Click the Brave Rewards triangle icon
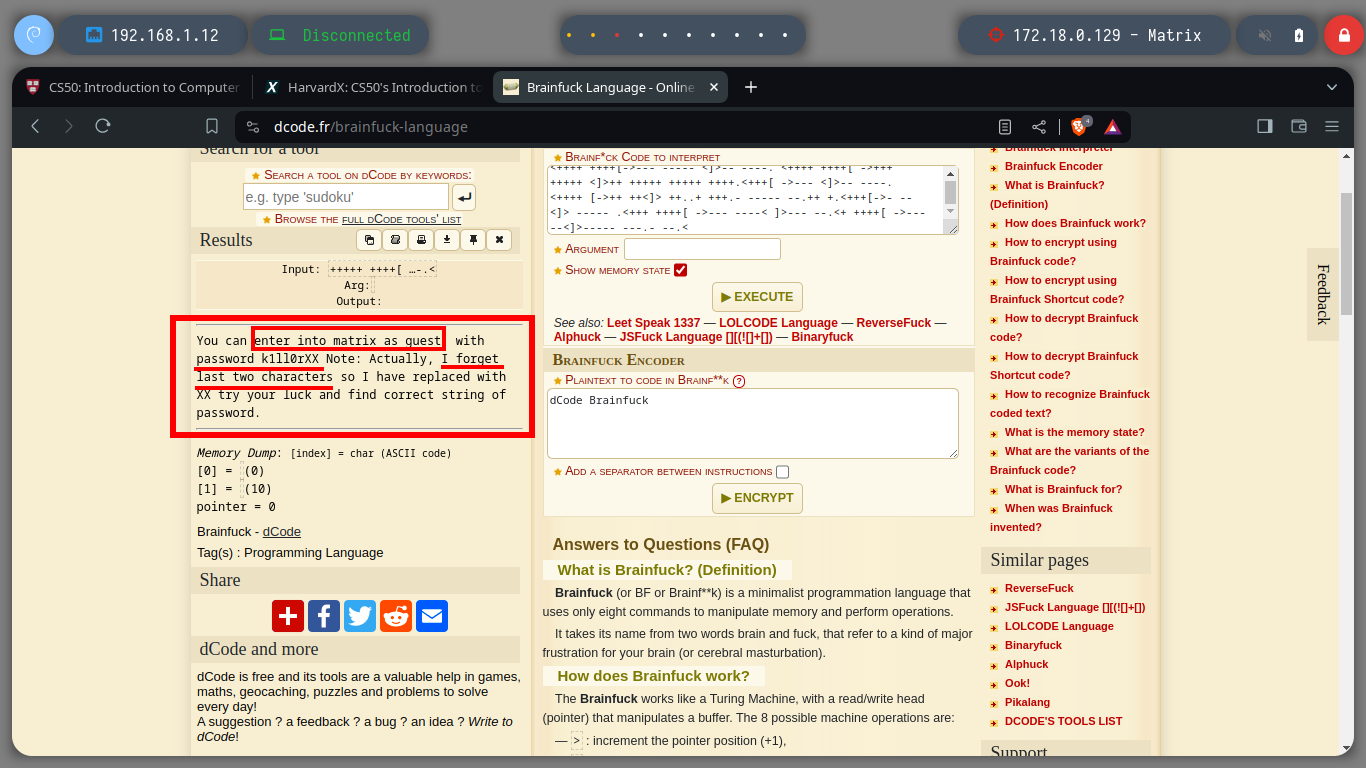The width and height of the screenshot is (1366, 768). click(1112, 127)
